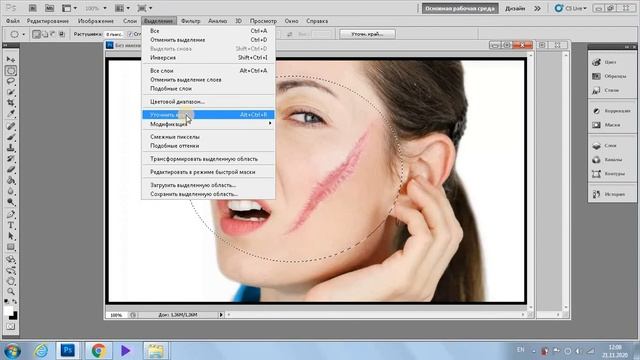Select the Rectangle shape tool
Viewport: 640px width, 360px height.
pos(11,247)
